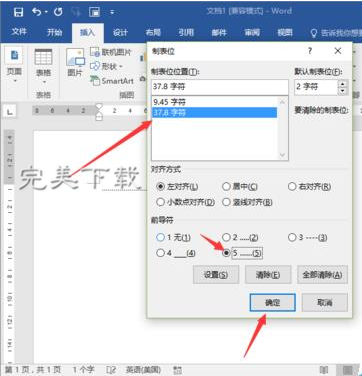
Task: Click the macro recording icon in status bar
Action: tap(178, 370)
